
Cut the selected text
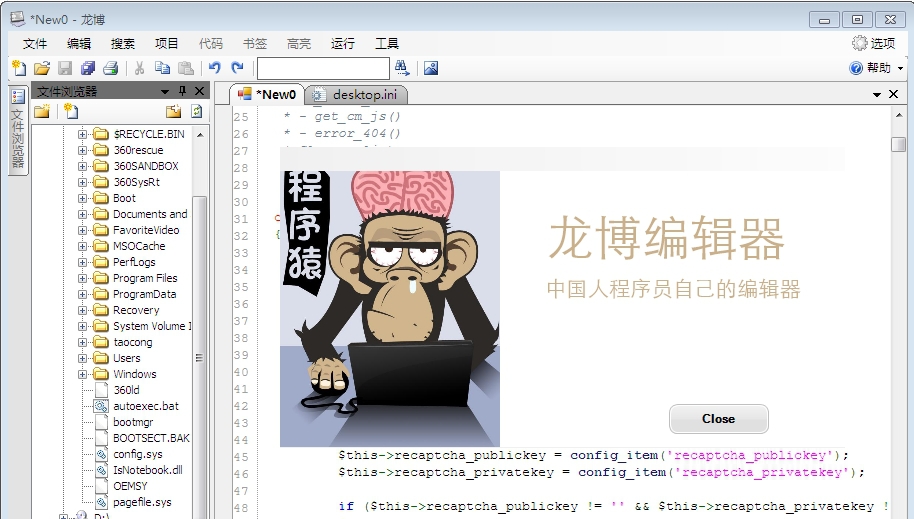click(x=139, y=68)
